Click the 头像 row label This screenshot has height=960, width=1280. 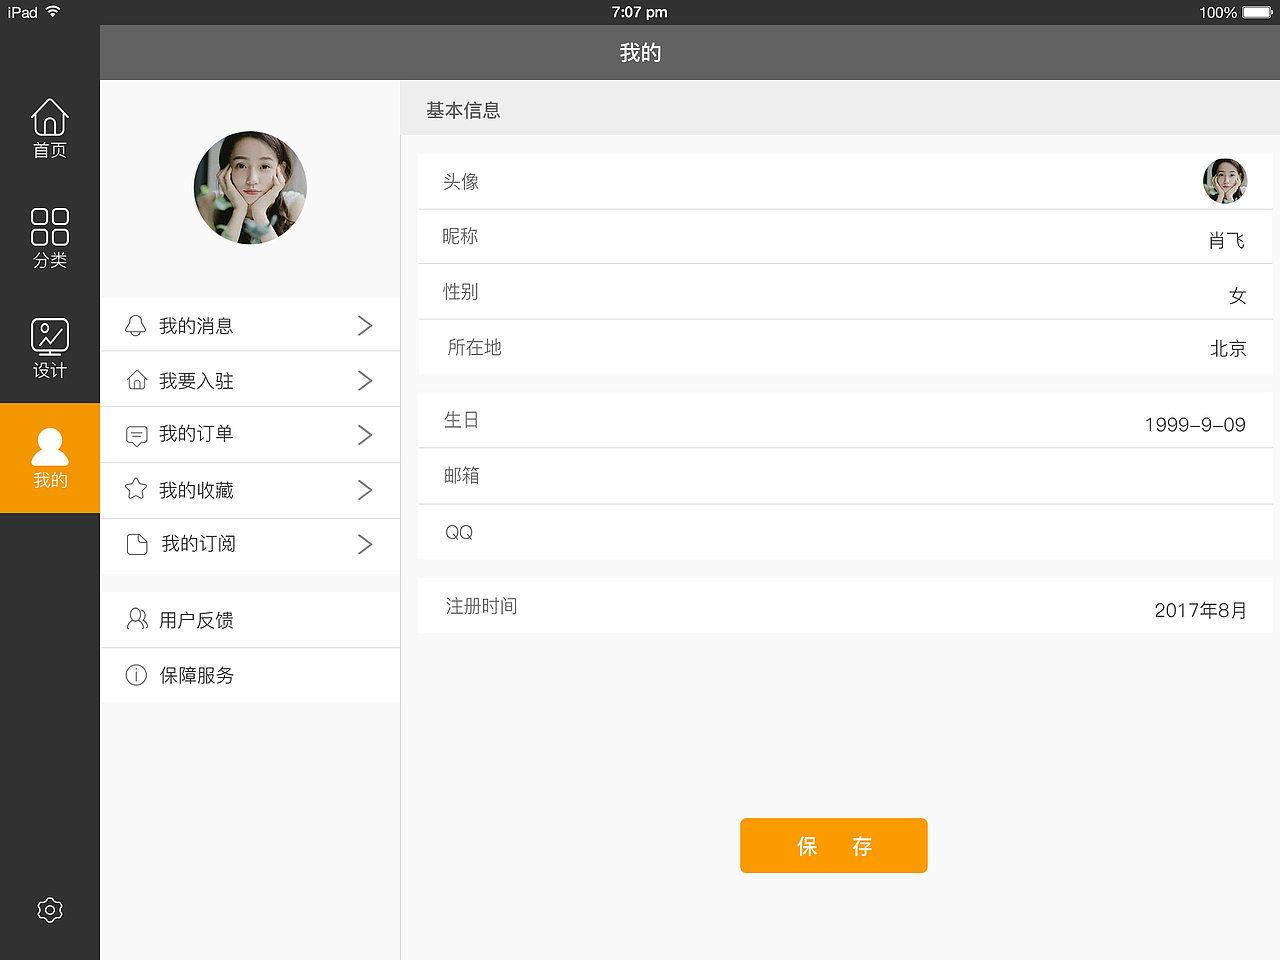point(461,182)
